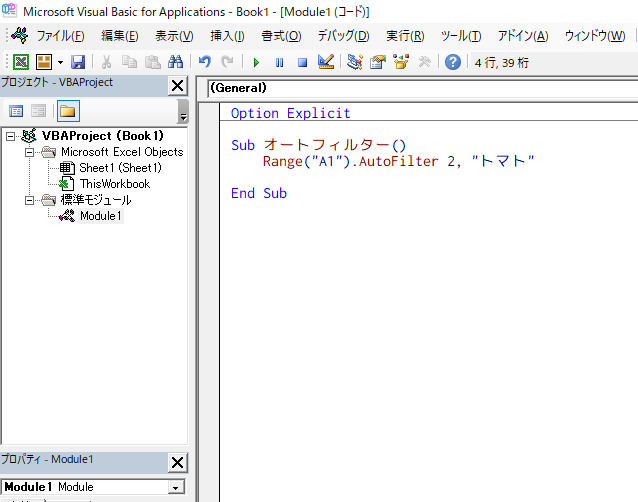The width and height of the screenshot is (638, 502).
Task: Open the Insert object dropdown arrow
Action: click(60, 63)
